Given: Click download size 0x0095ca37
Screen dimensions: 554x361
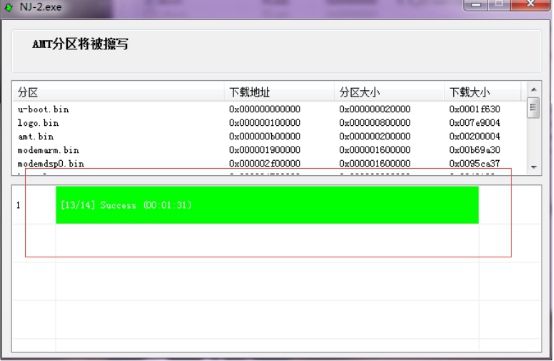Looking at the screenshot, I should pos(475,164).
